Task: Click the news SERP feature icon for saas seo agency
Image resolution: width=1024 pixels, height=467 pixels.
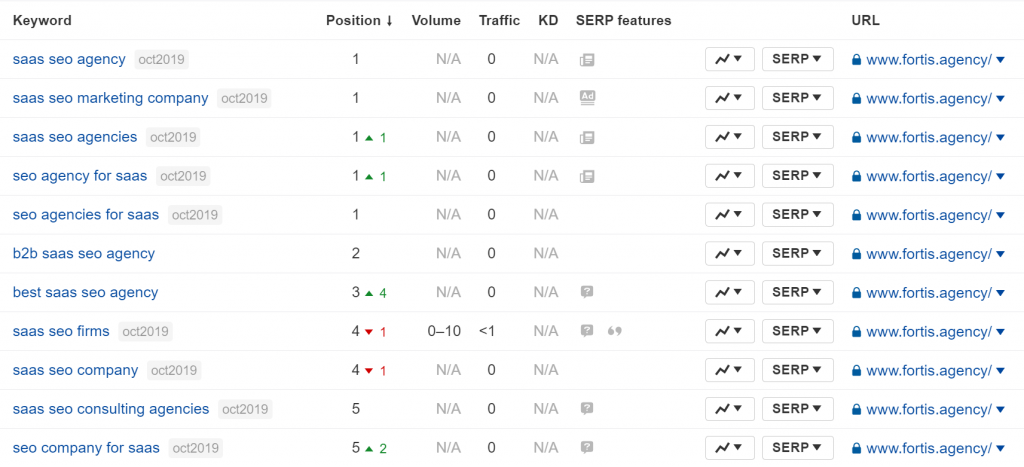Action: (x=587, y=59)
